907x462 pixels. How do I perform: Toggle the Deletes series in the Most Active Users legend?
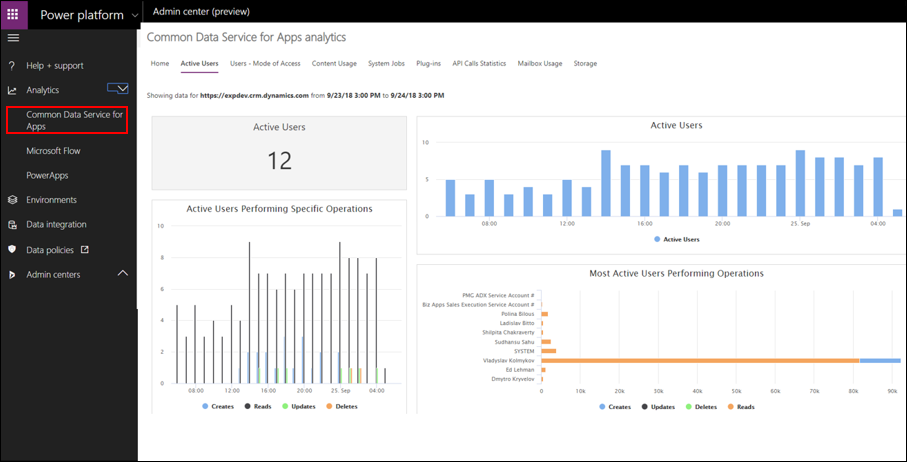click(x=699, y=407)
